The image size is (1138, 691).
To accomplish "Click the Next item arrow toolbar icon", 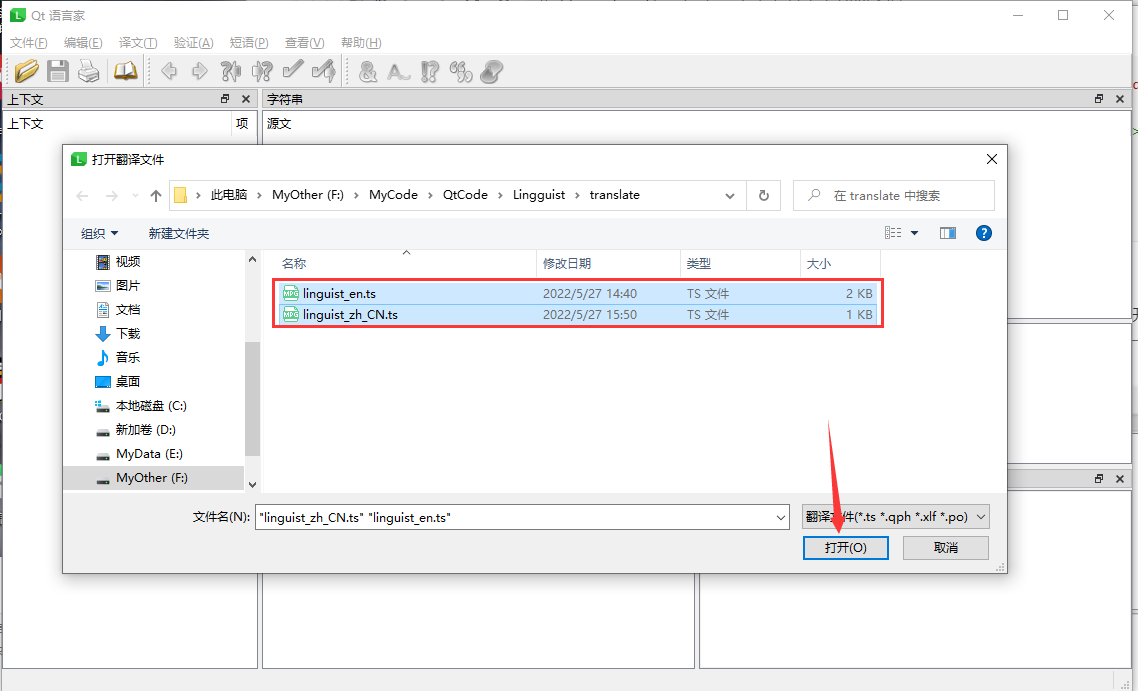I will (200, 70).
